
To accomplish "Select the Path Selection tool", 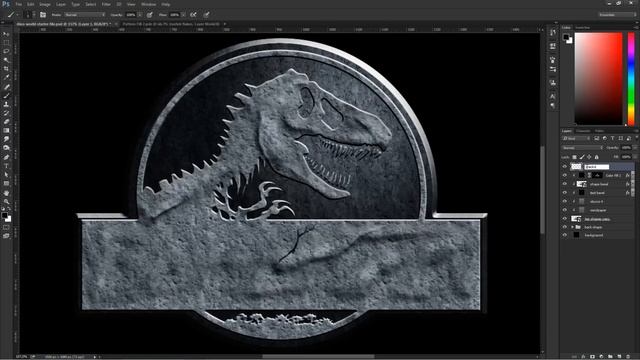I will (x=6, y=175).
